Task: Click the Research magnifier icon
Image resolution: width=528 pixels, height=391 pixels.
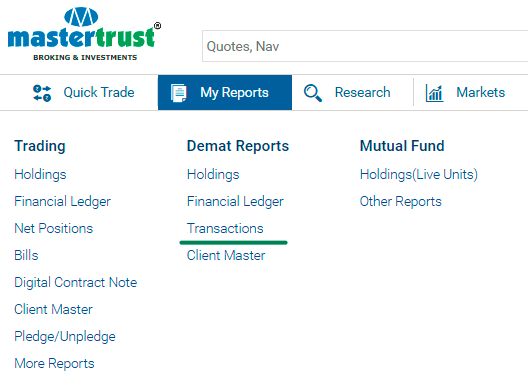Action: pyautogui.click(x=312, y=93)
